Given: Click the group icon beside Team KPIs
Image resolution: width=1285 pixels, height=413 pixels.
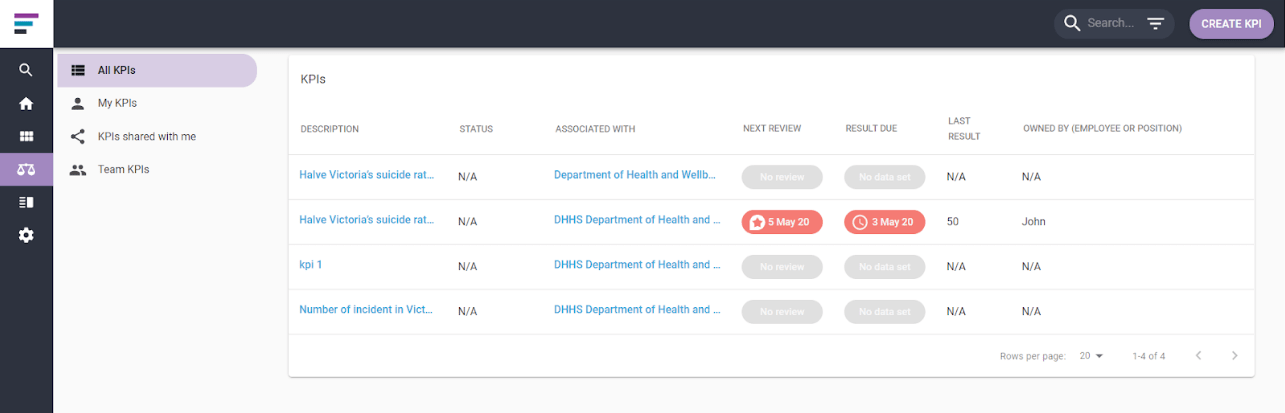Looking at the screenshot, I should coord(78,169).
